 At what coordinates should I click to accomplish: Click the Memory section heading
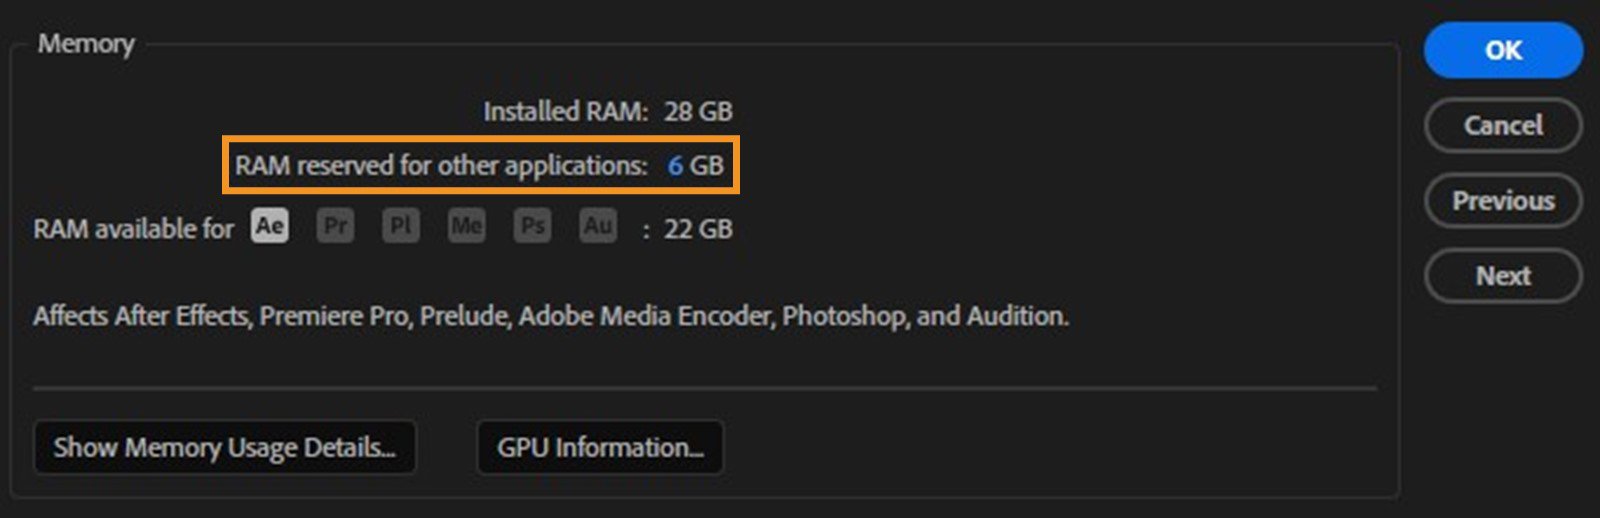coord(86,44)
